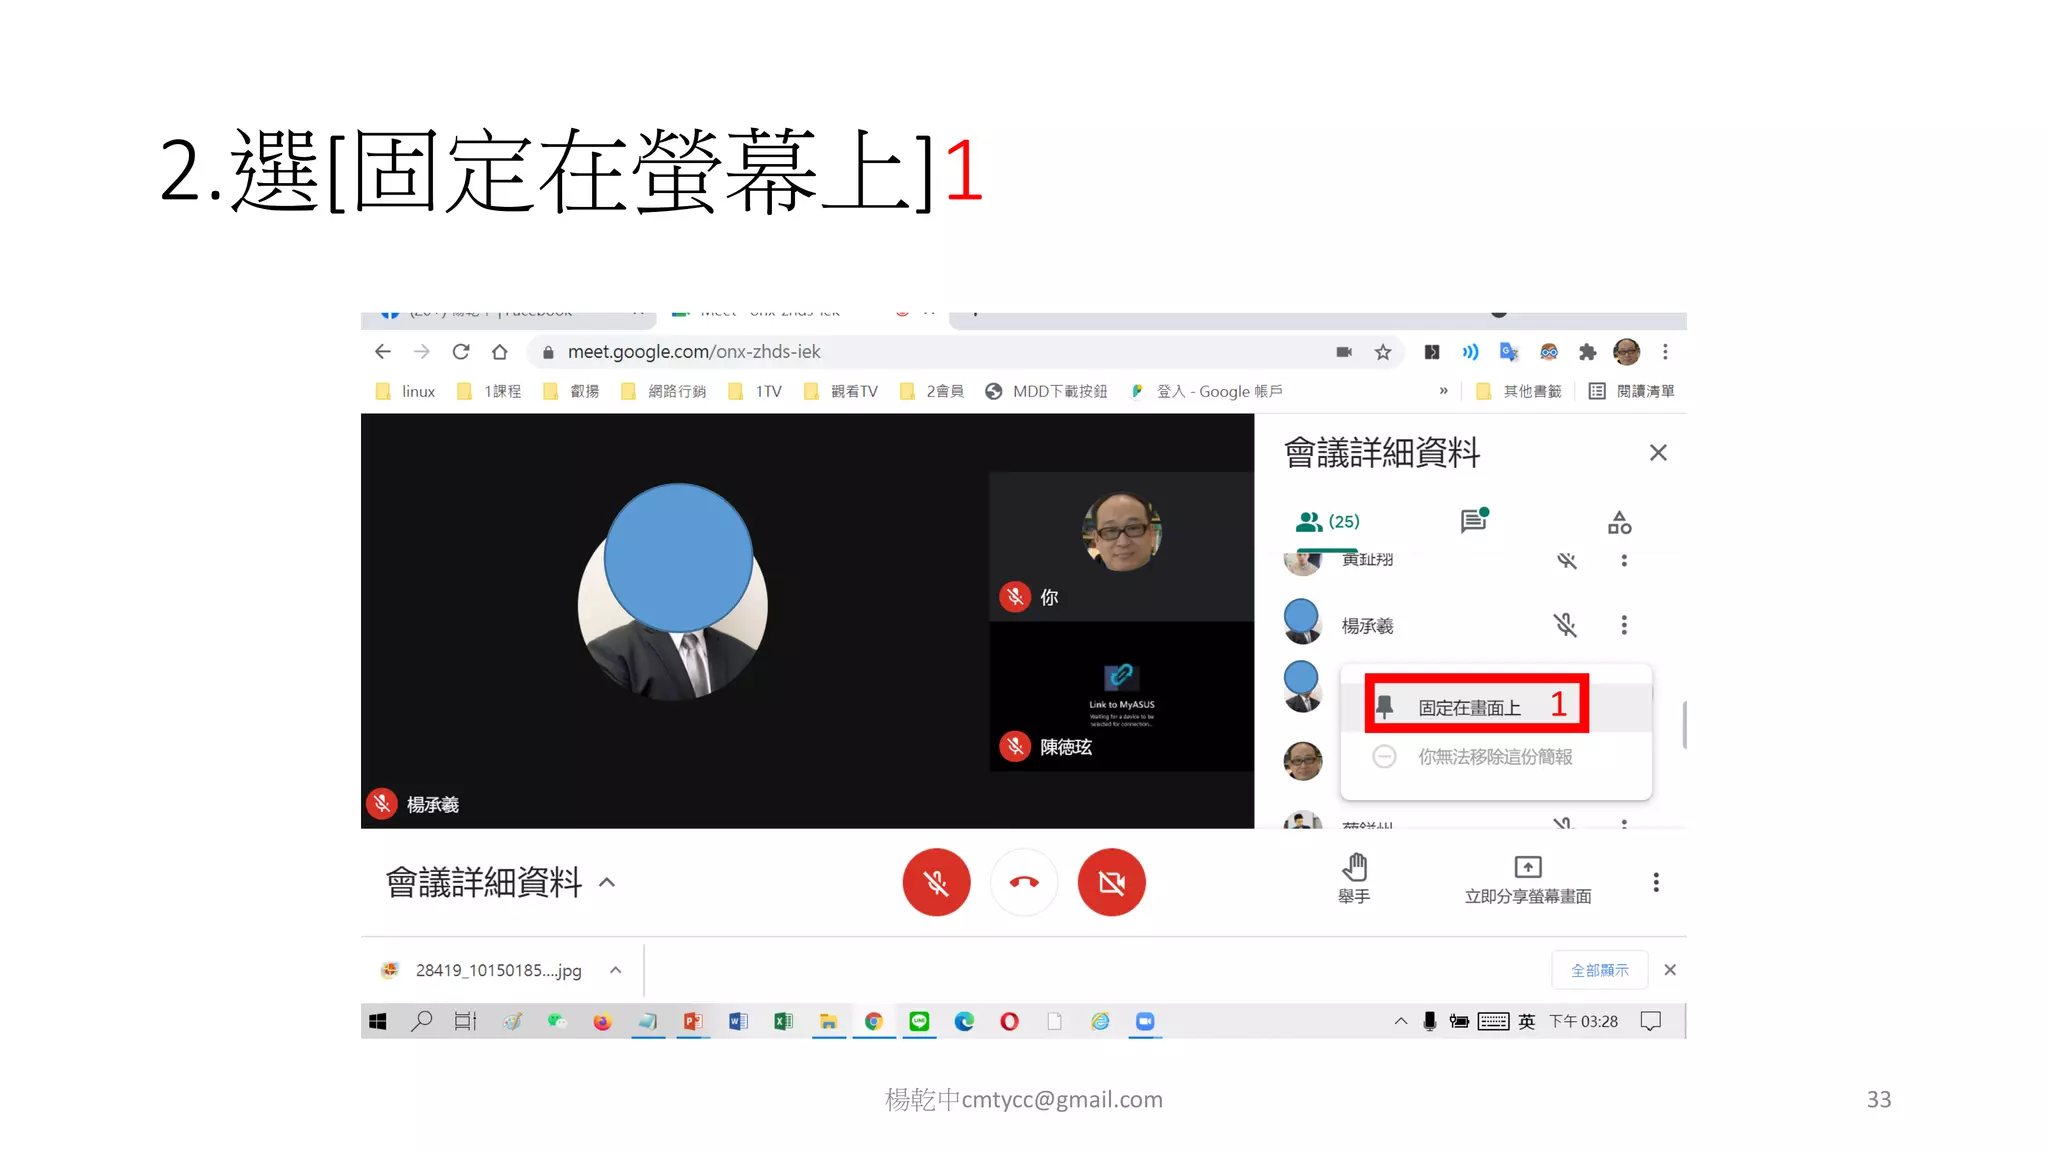Open the 登入 - Google 帳戶 bookmark

pyautogui.click(x=1206, y=391)
